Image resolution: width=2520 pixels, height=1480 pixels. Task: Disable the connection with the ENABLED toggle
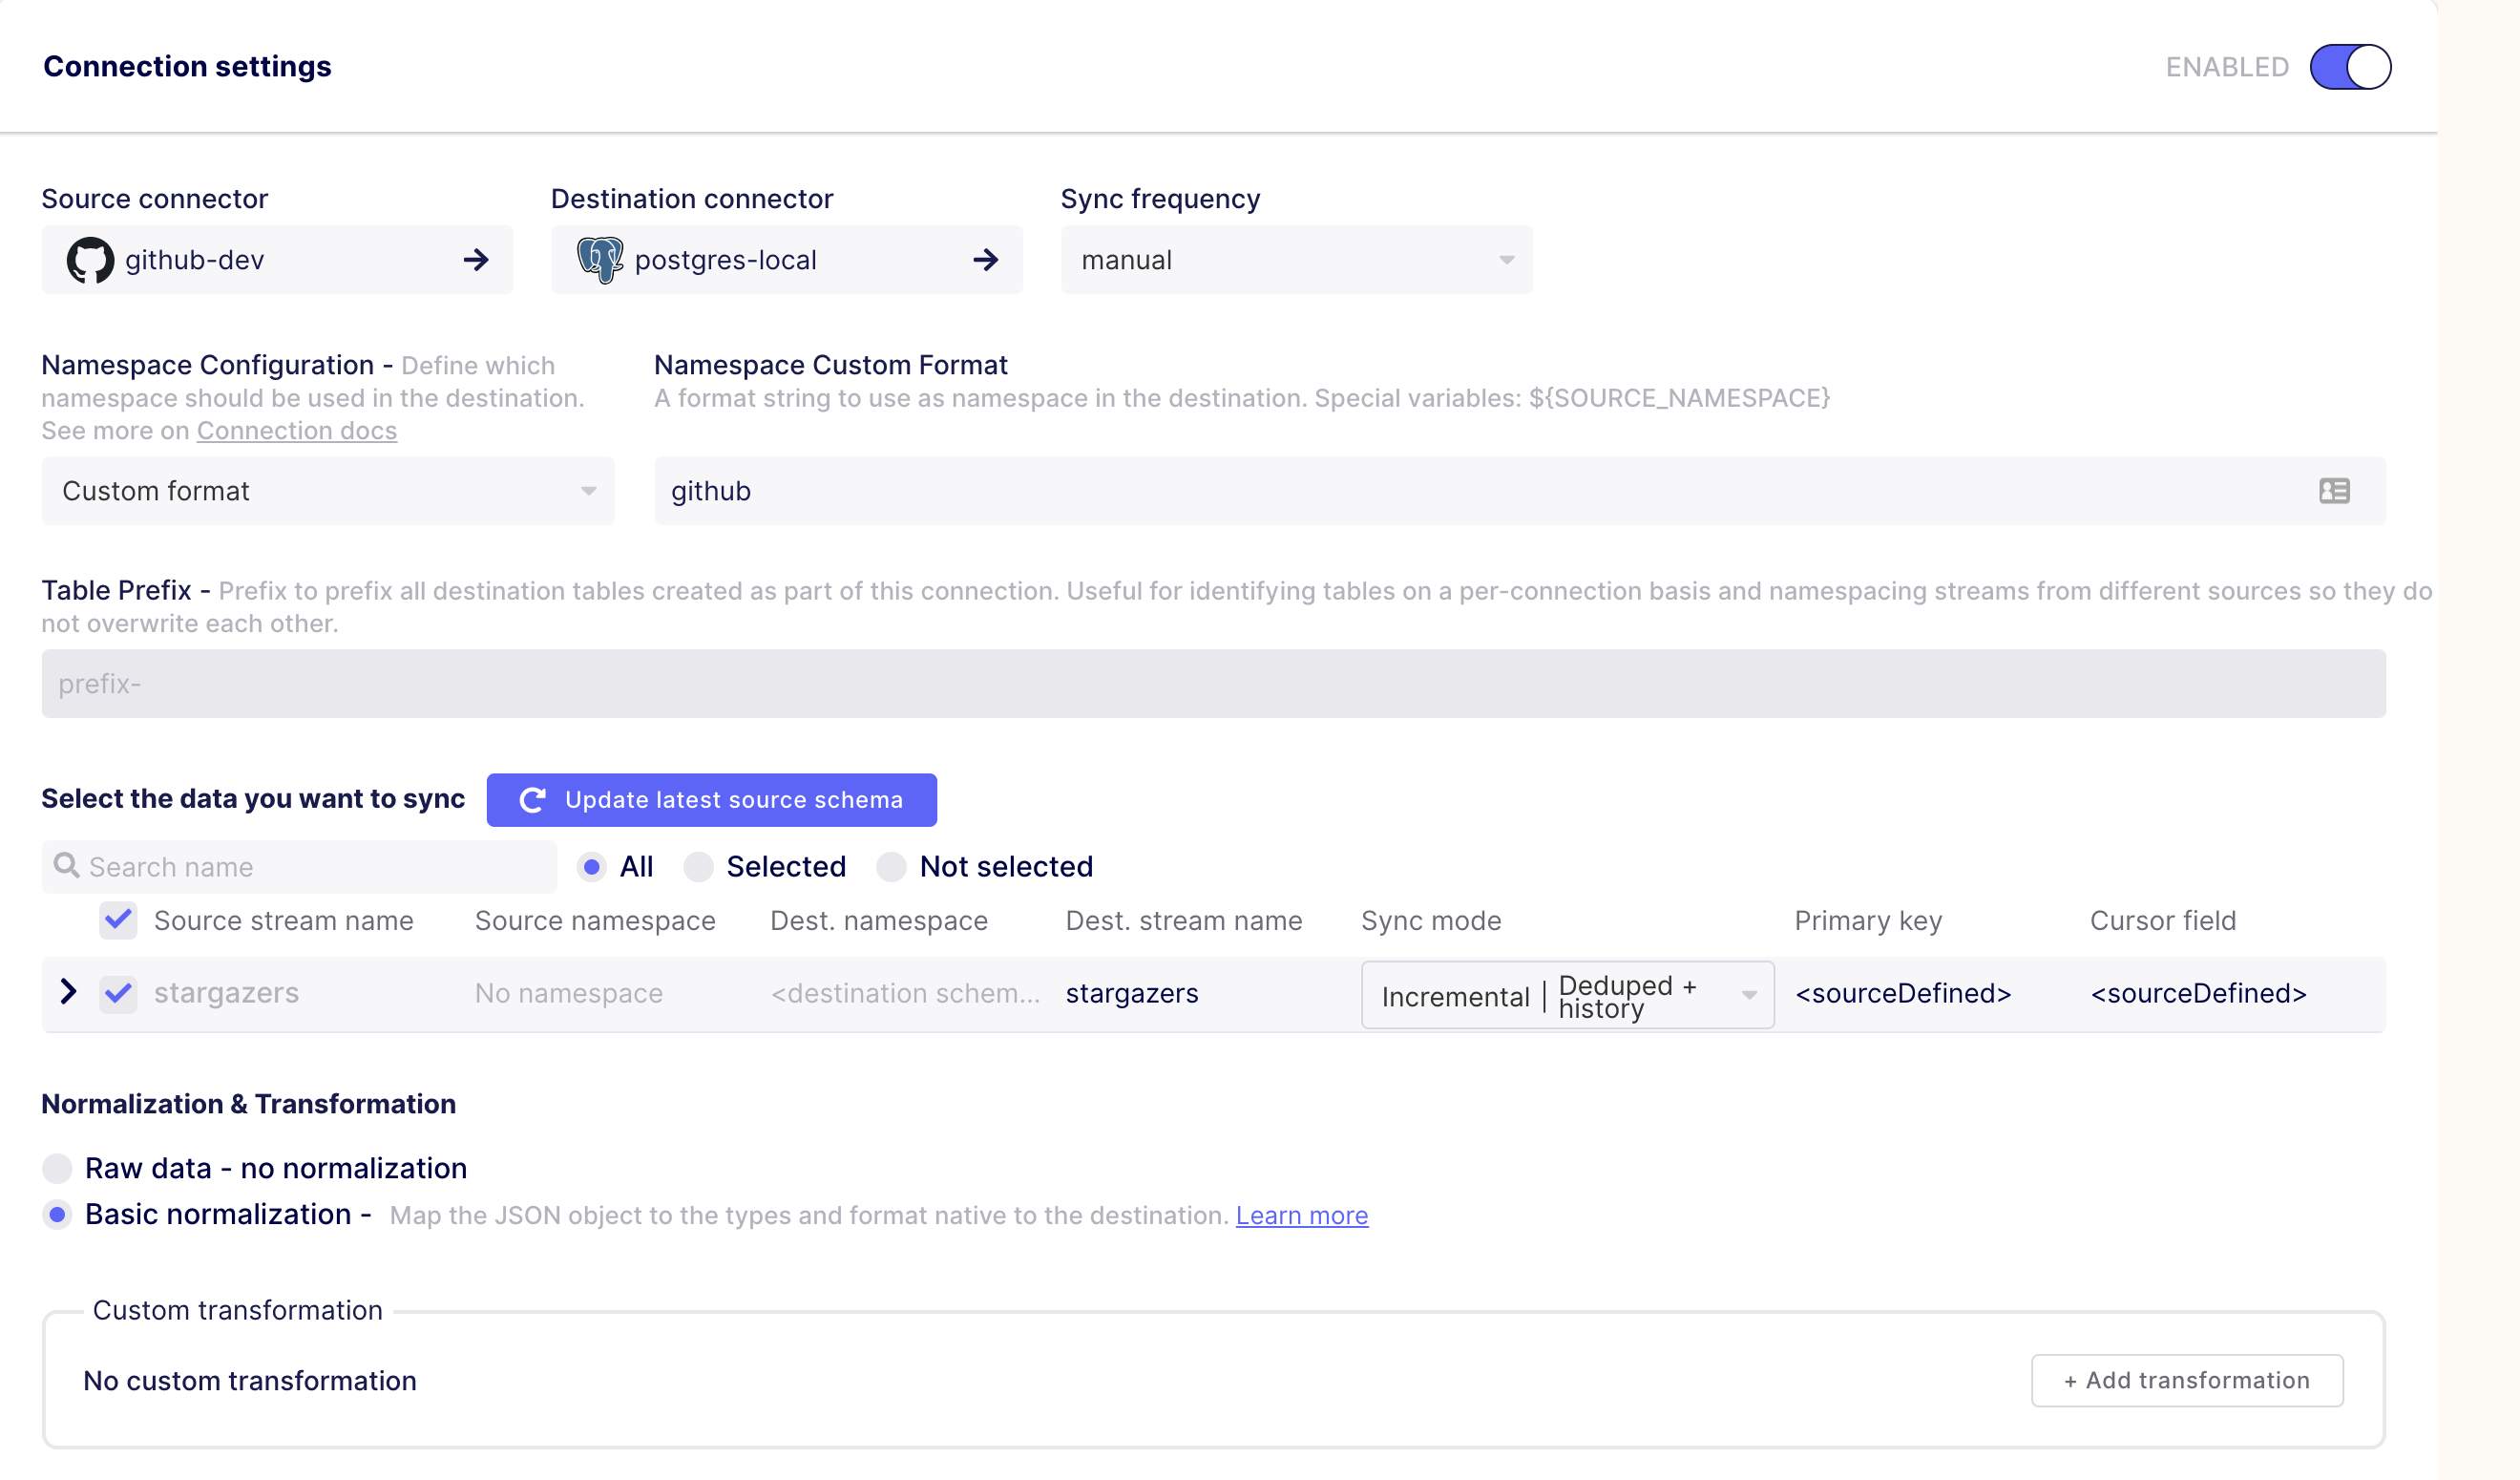(x=2351, y=66)
